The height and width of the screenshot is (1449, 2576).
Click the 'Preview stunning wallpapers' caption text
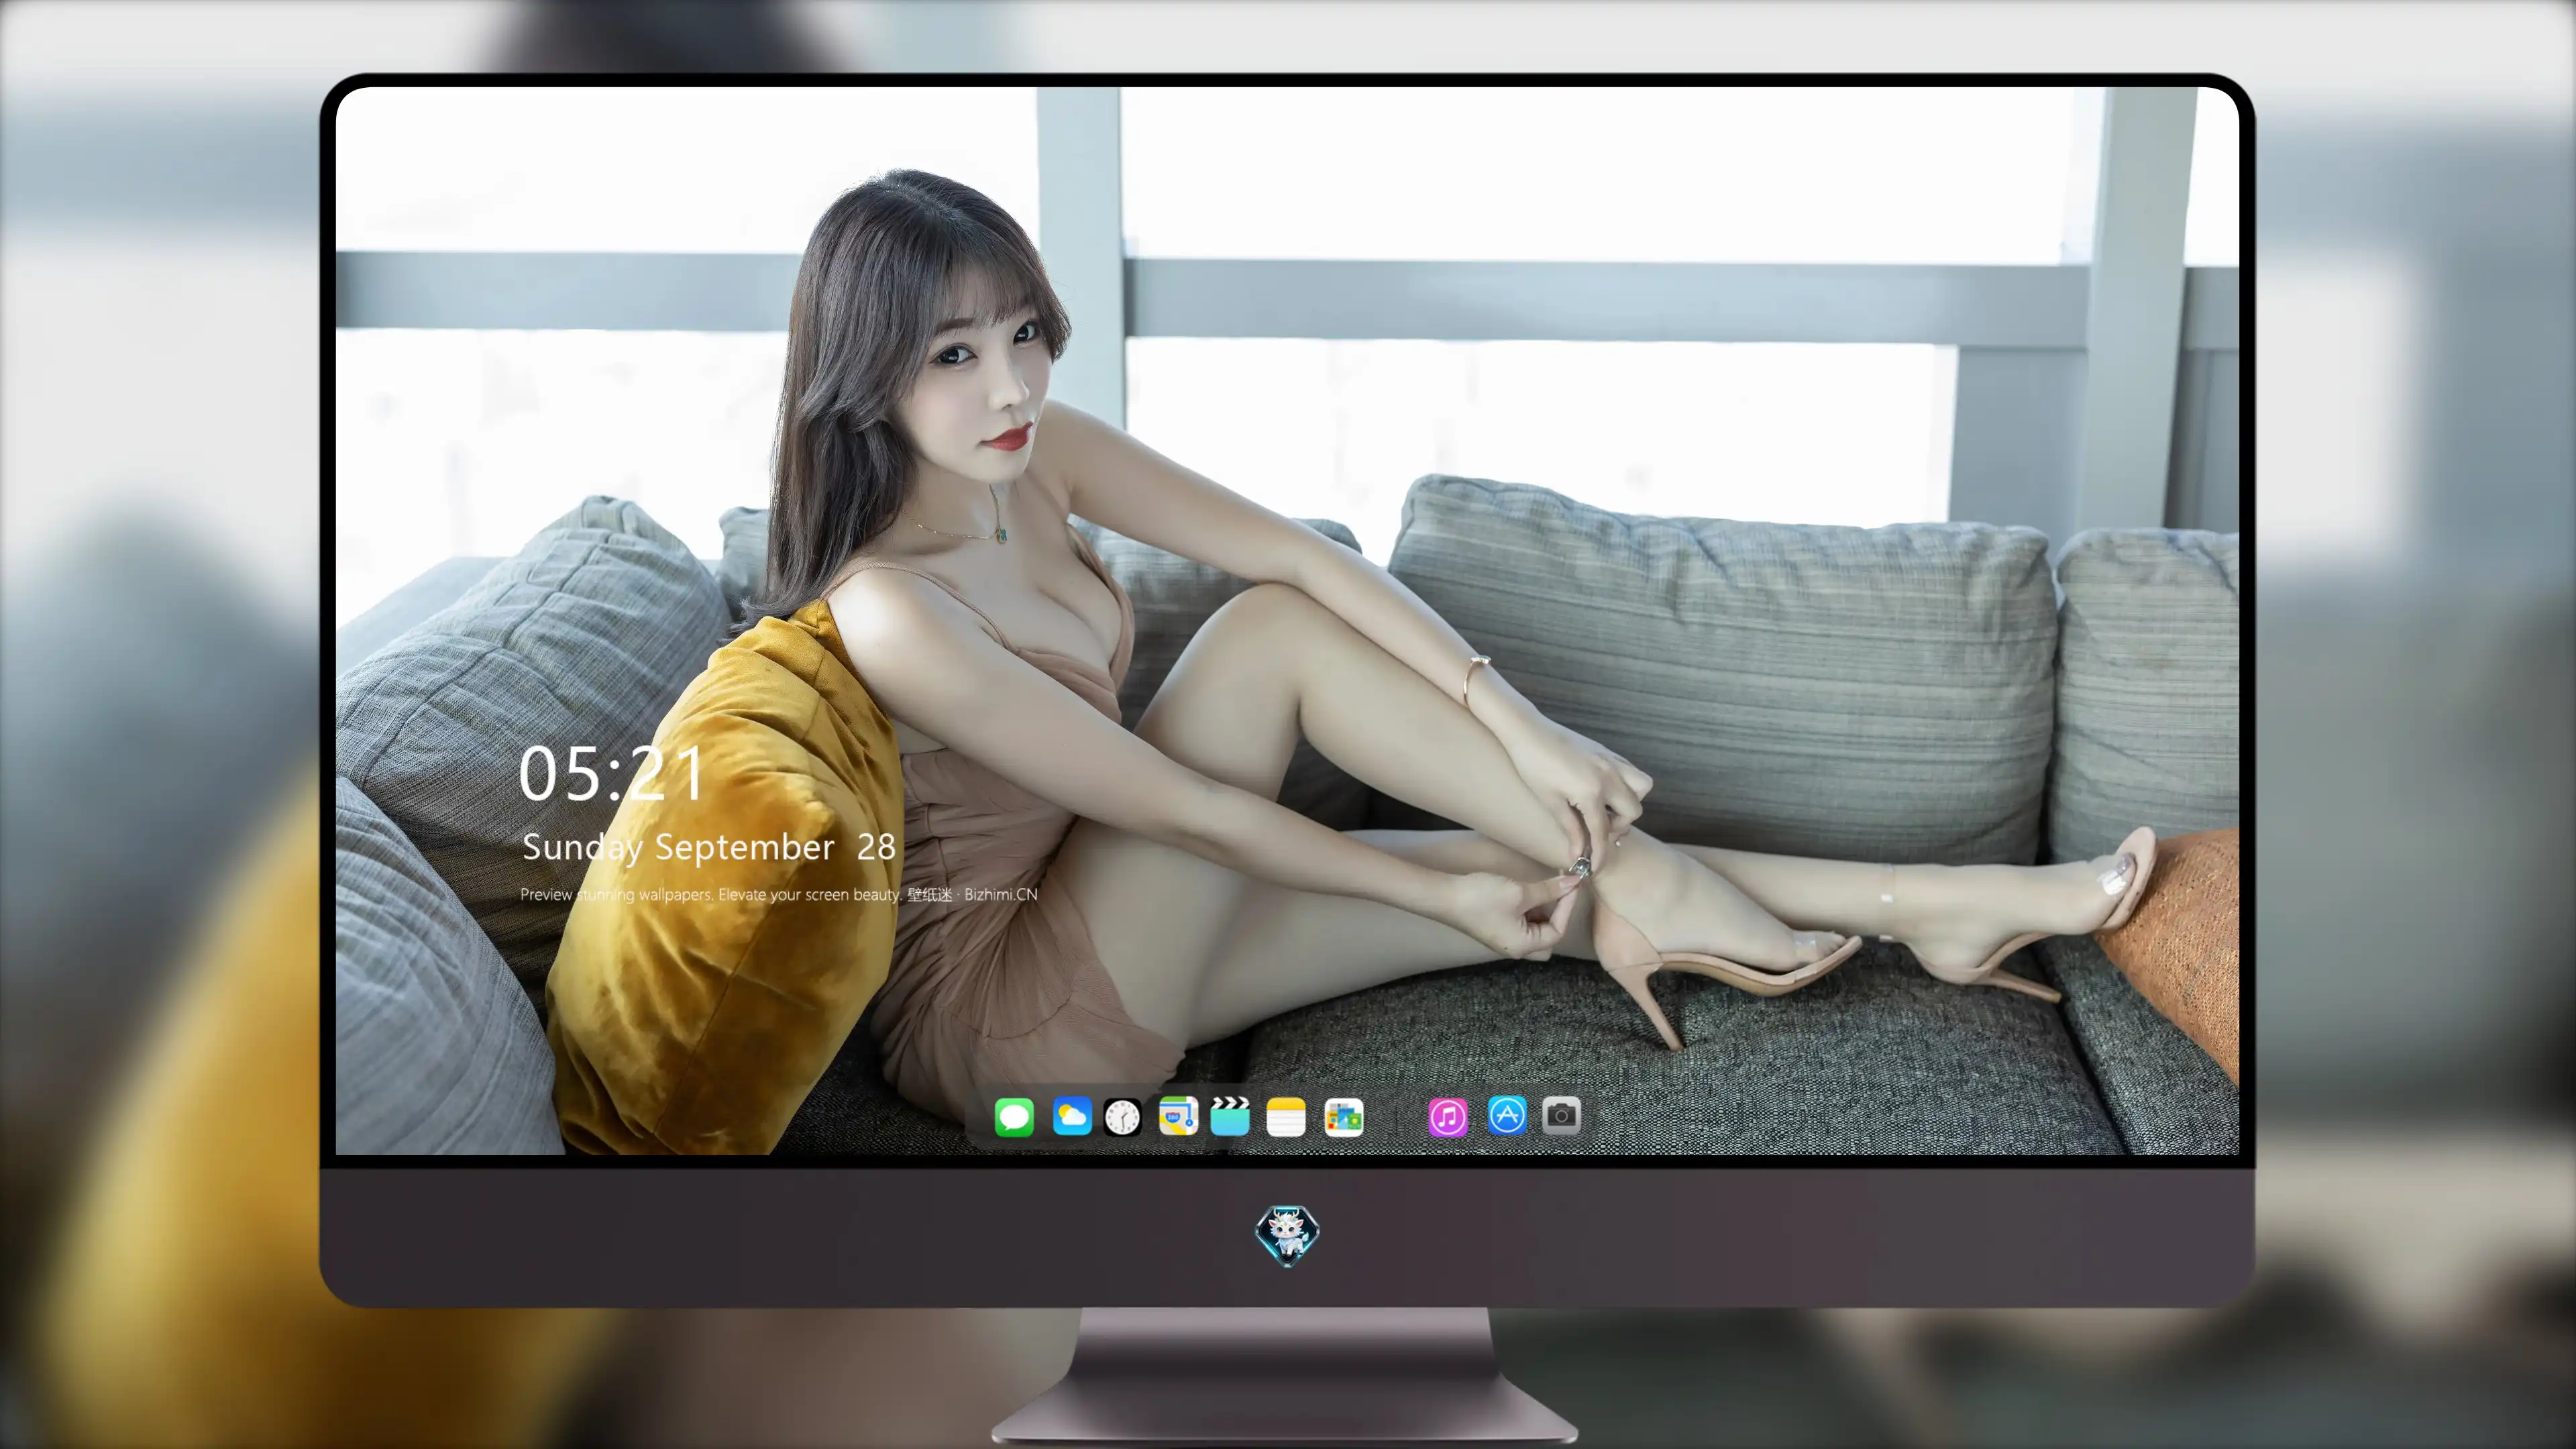tap(778, 894)
